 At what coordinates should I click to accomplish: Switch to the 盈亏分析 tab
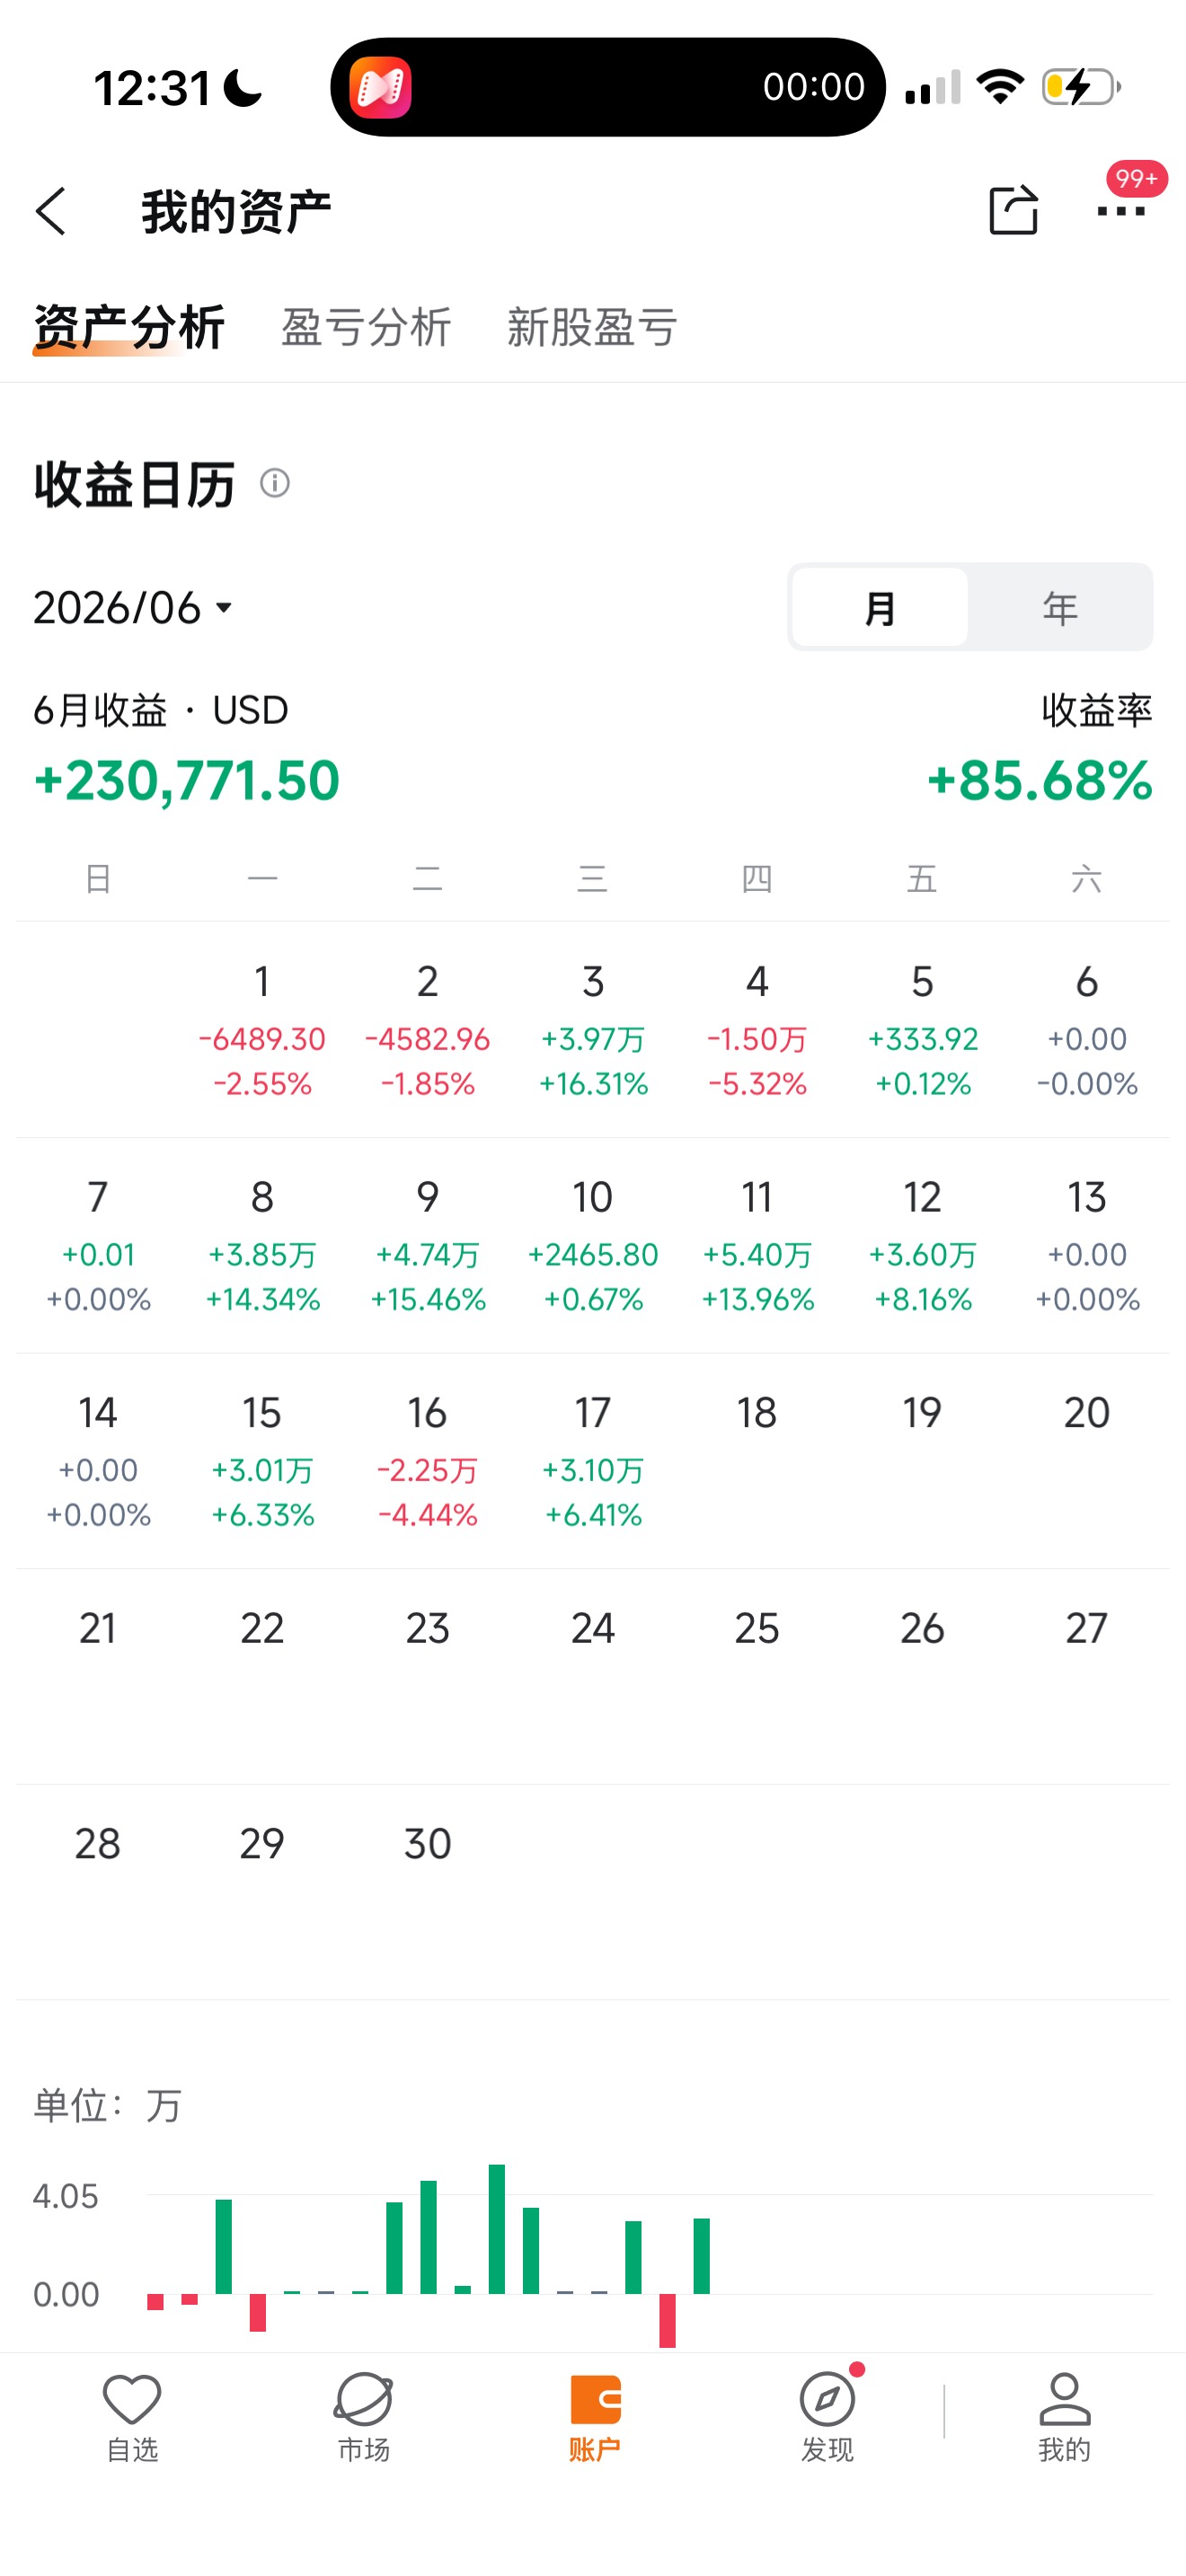point(366,327)
